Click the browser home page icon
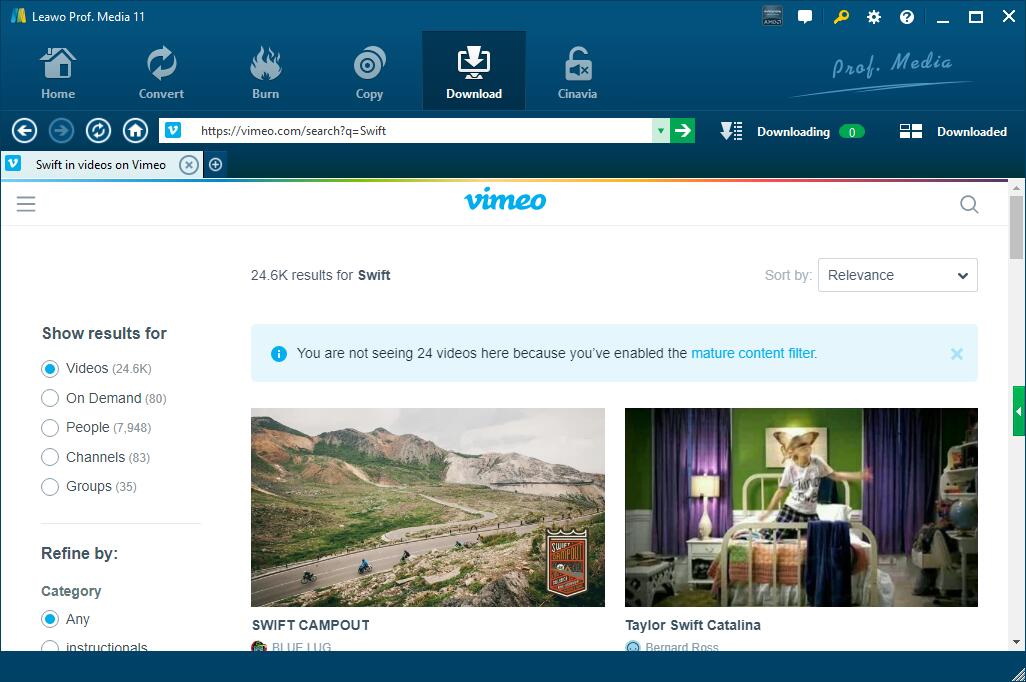 point(135,131)
